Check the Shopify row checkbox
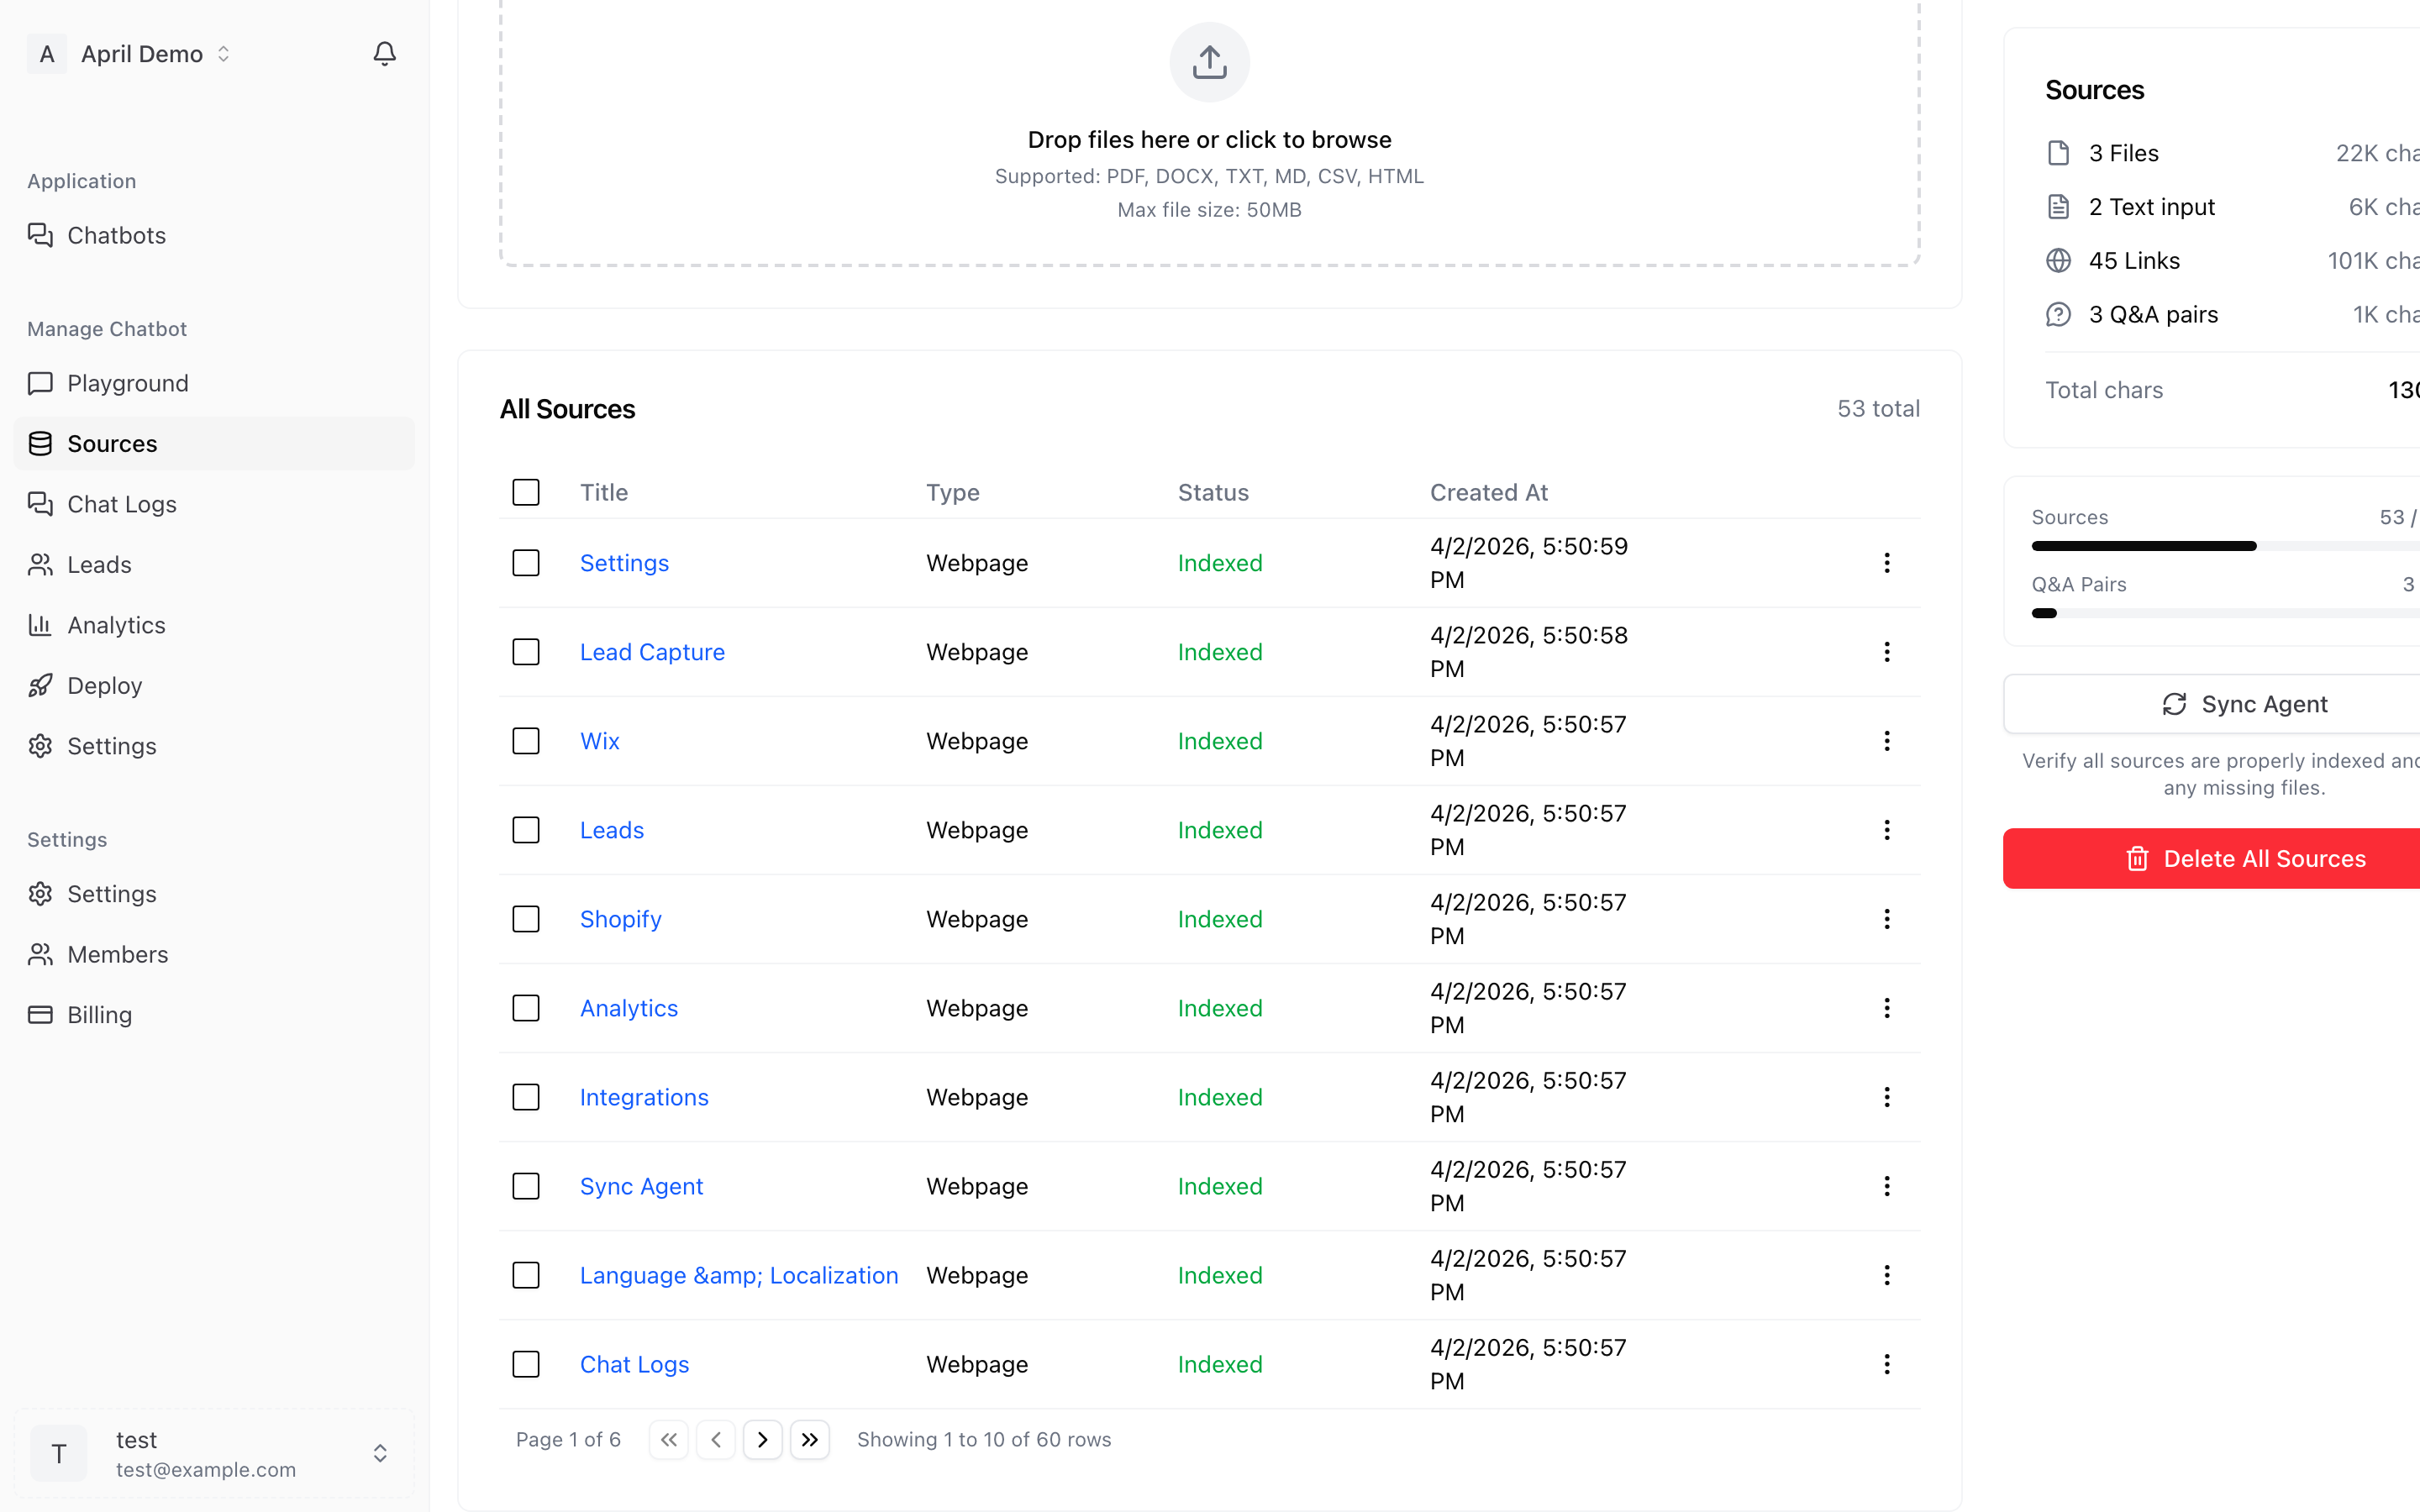This screenshot has width=2420, height=1512. click(526, 919)
